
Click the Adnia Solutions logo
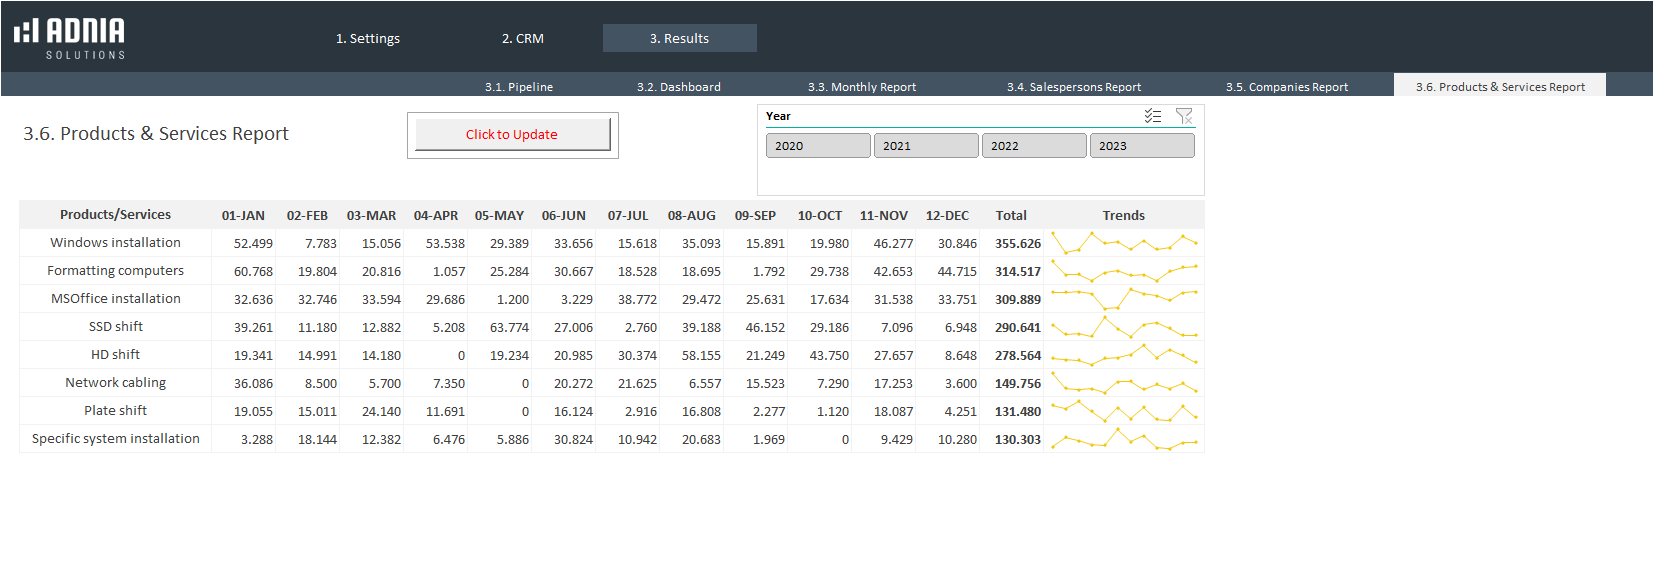click(x=70, y=38)
